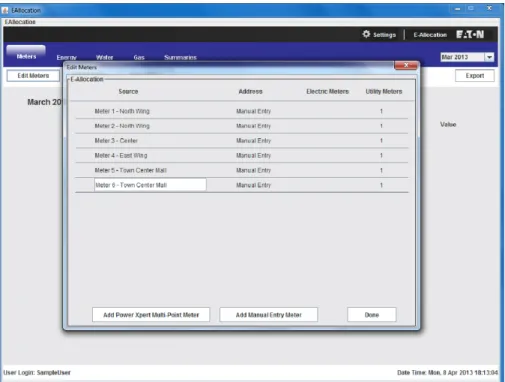This screenshot has width=505, height=382.
Task: Click the Source column header
Action: [128, 91]
